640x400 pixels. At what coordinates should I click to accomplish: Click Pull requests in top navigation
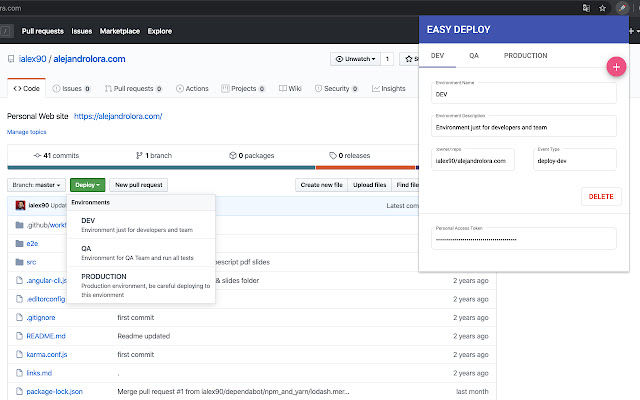pos(42,31)
